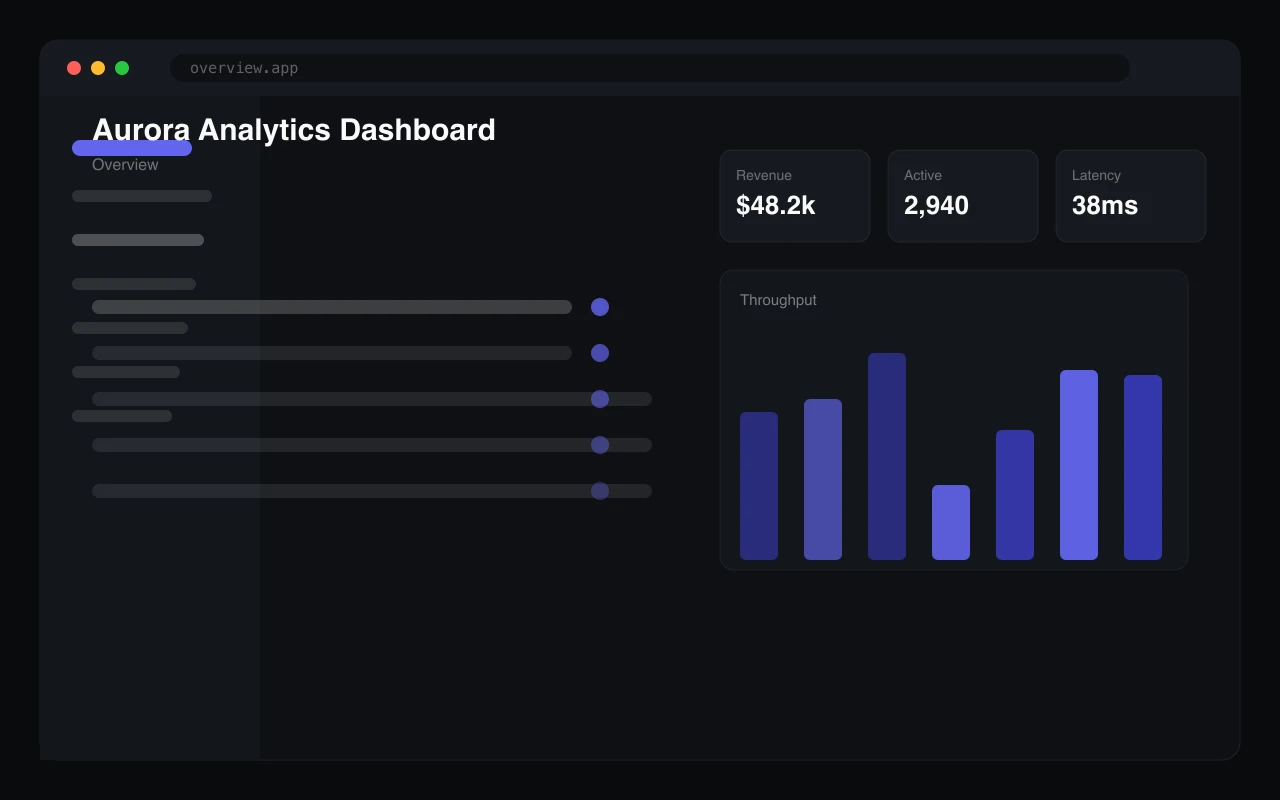Image resolution: width=1280 pixels, height=800 pixels.
Task: Open the Revenue $48.2k card
Action: [x=795, y=196]
